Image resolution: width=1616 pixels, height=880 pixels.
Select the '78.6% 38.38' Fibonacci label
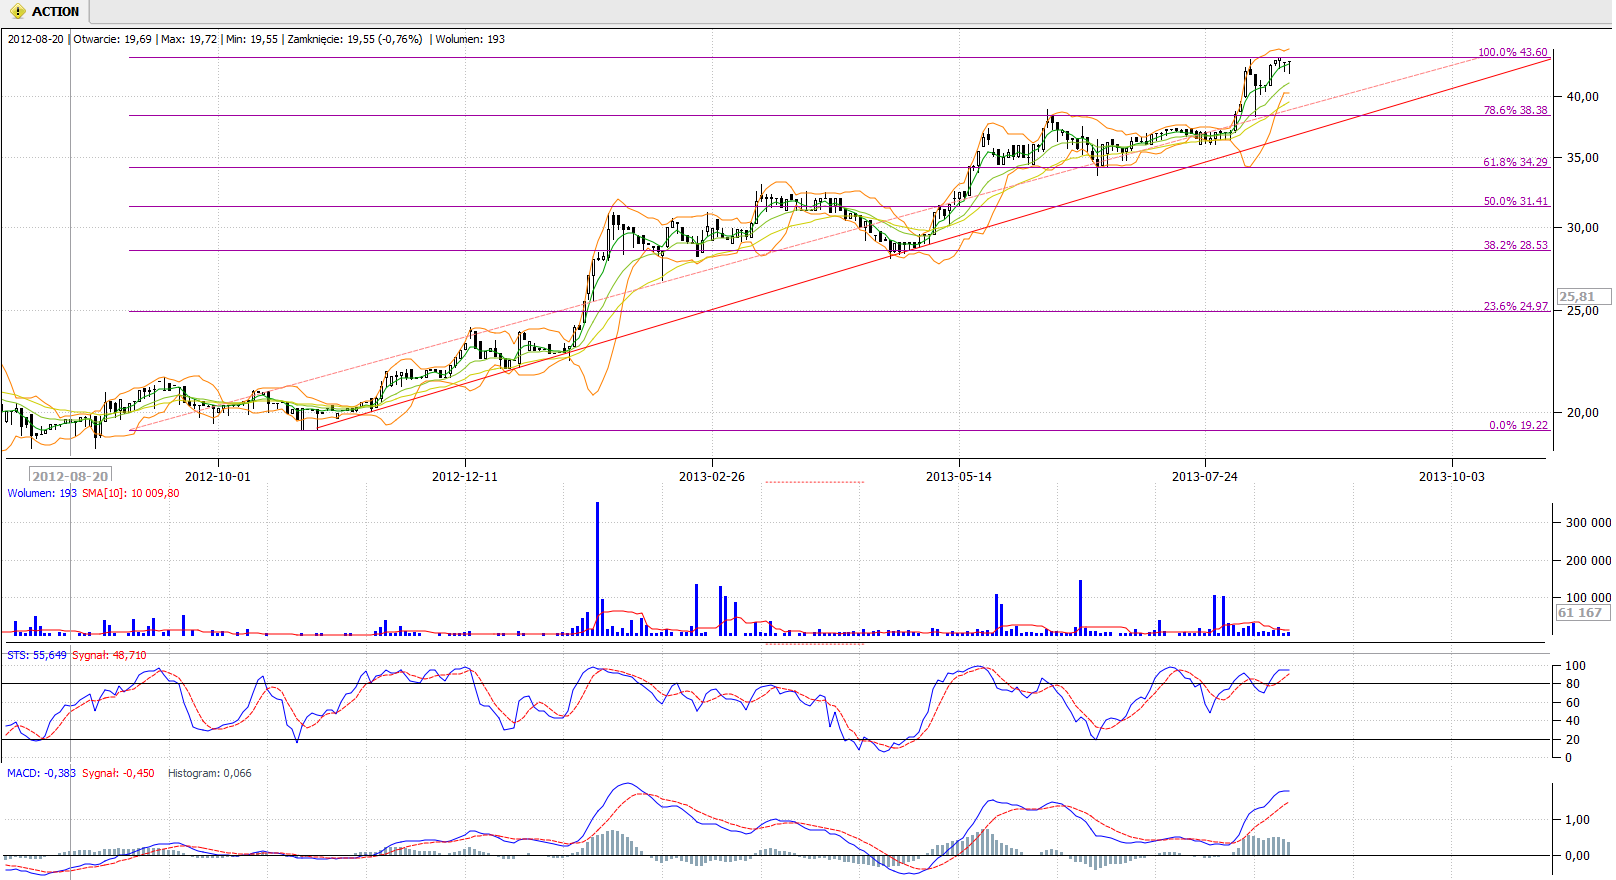(x=1515, y=110)
